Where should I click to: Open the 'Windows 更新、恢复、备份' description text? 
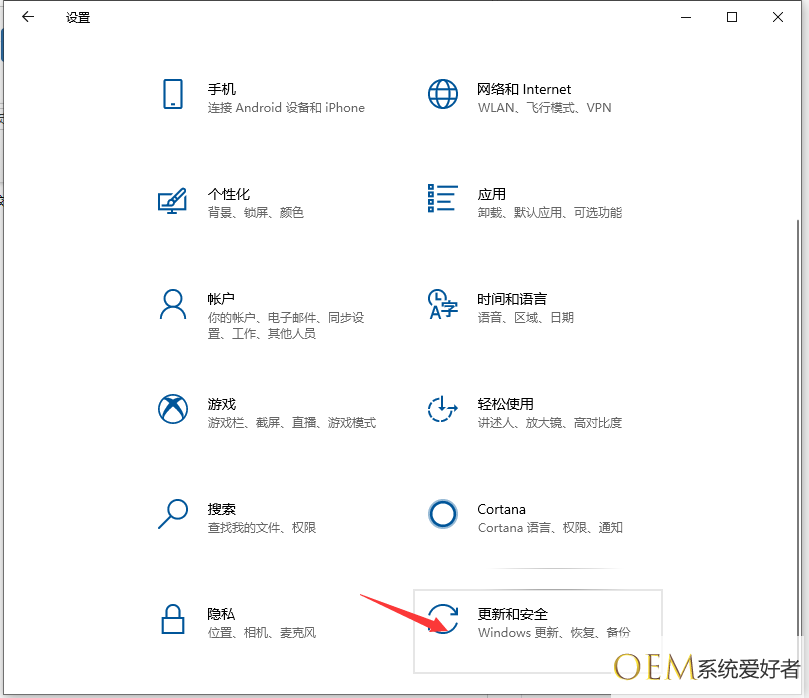[554, 633]
